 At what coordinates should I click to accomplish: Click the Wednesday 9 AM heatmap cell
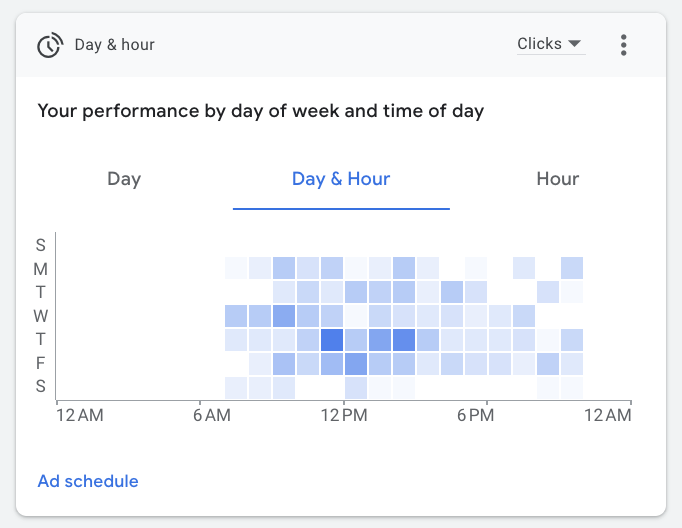click(x=284, y=316)
